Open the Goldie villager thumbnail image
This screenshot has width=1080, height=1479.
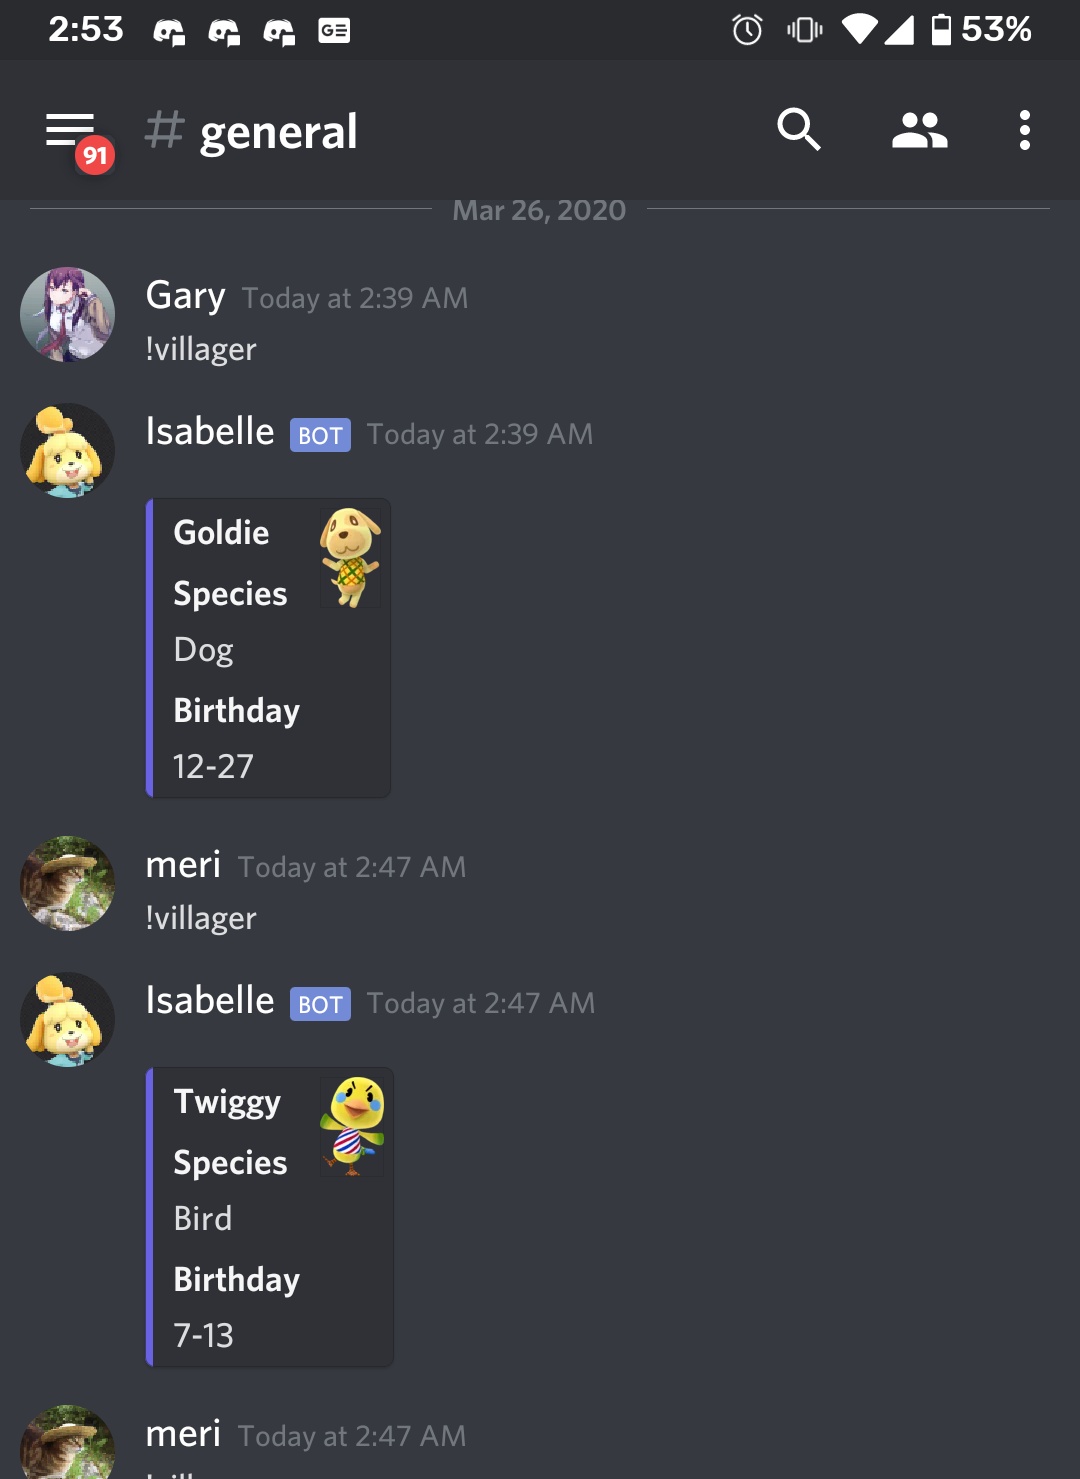350,557
